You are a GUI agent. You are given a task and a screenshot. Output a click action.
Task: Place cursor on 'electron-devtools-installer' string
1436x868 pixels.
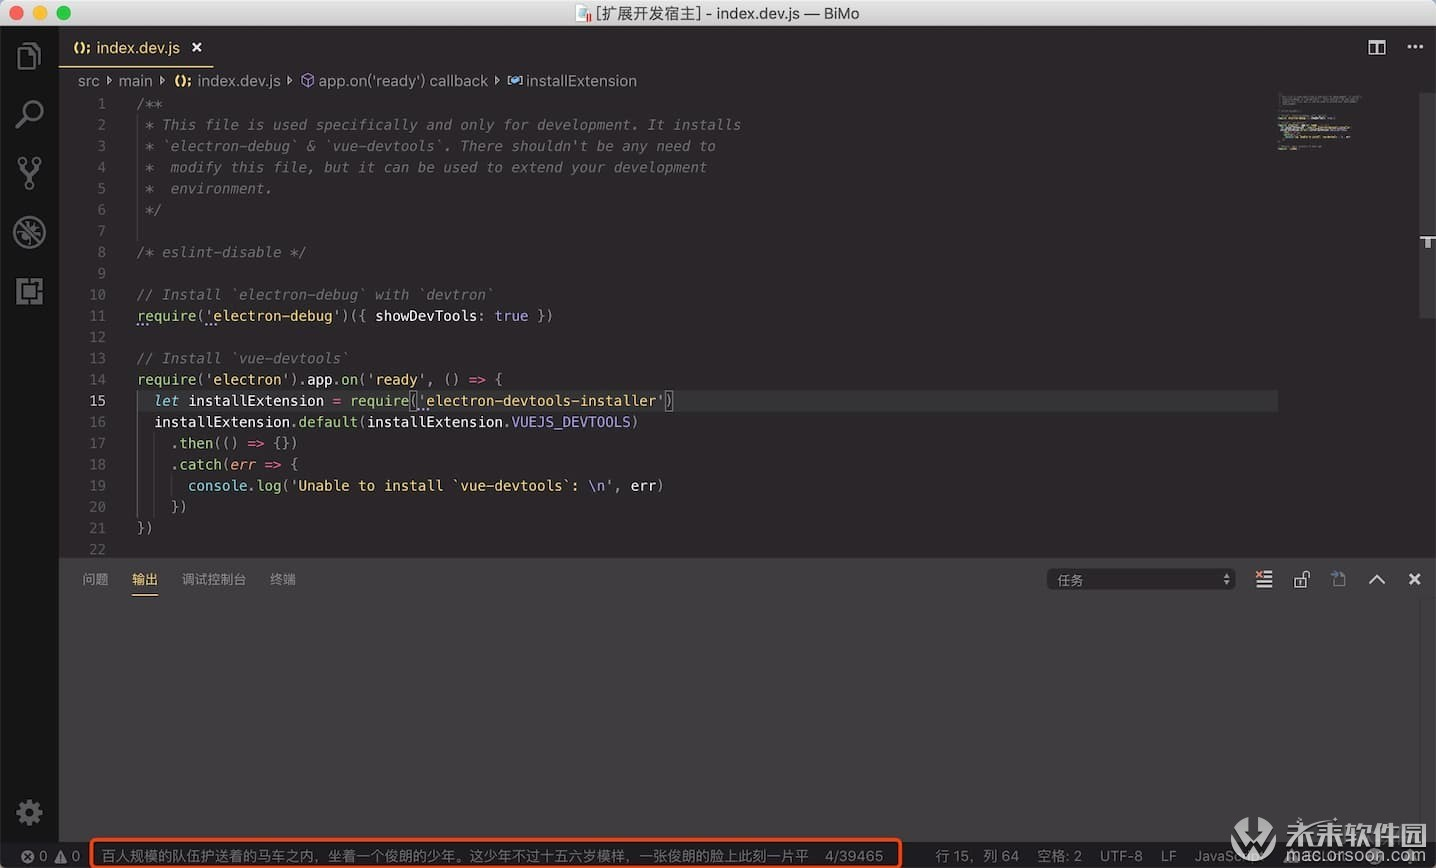click(541, 400)
